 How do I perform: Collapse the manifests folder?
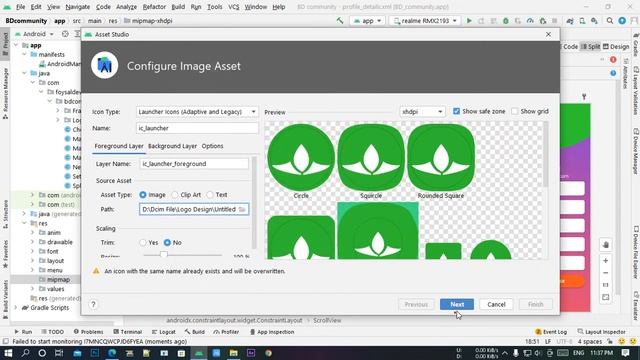point(24,54)
